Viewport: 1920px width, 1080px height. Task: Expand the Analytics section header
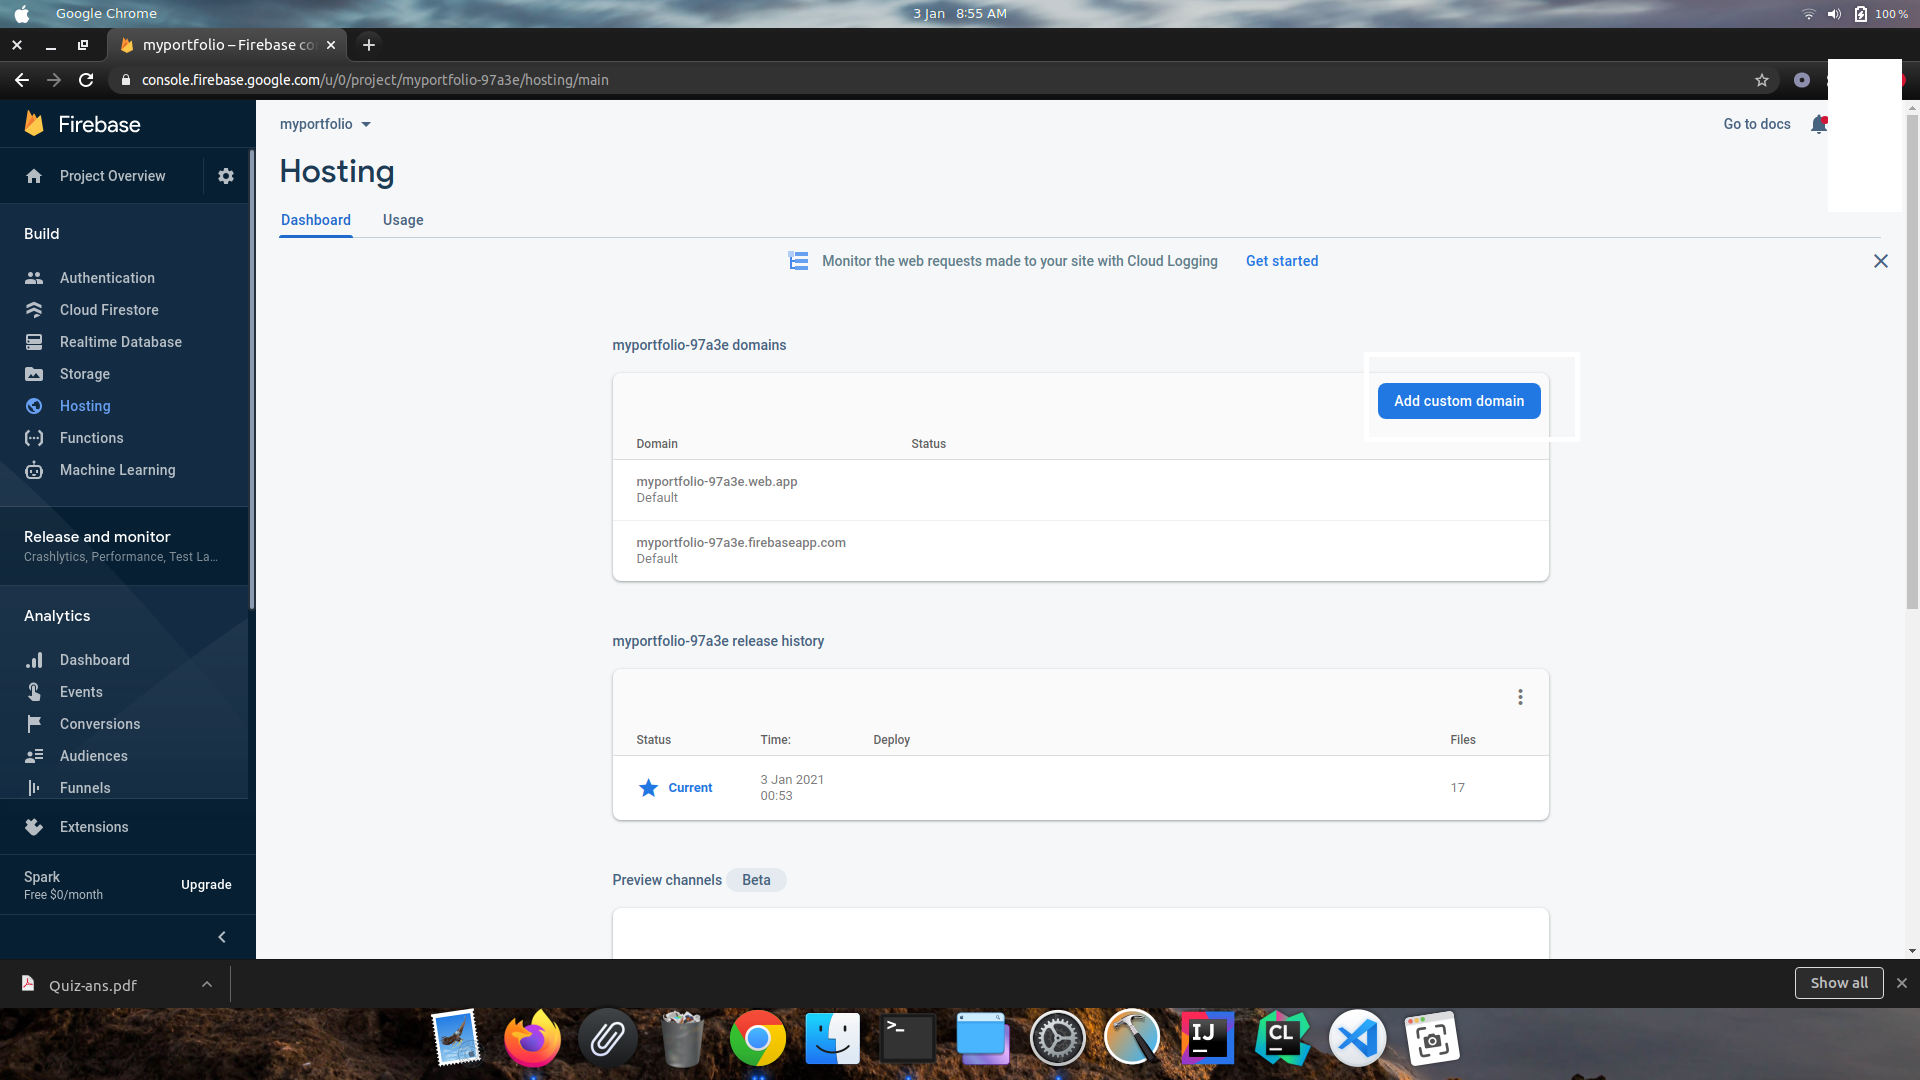57,616
